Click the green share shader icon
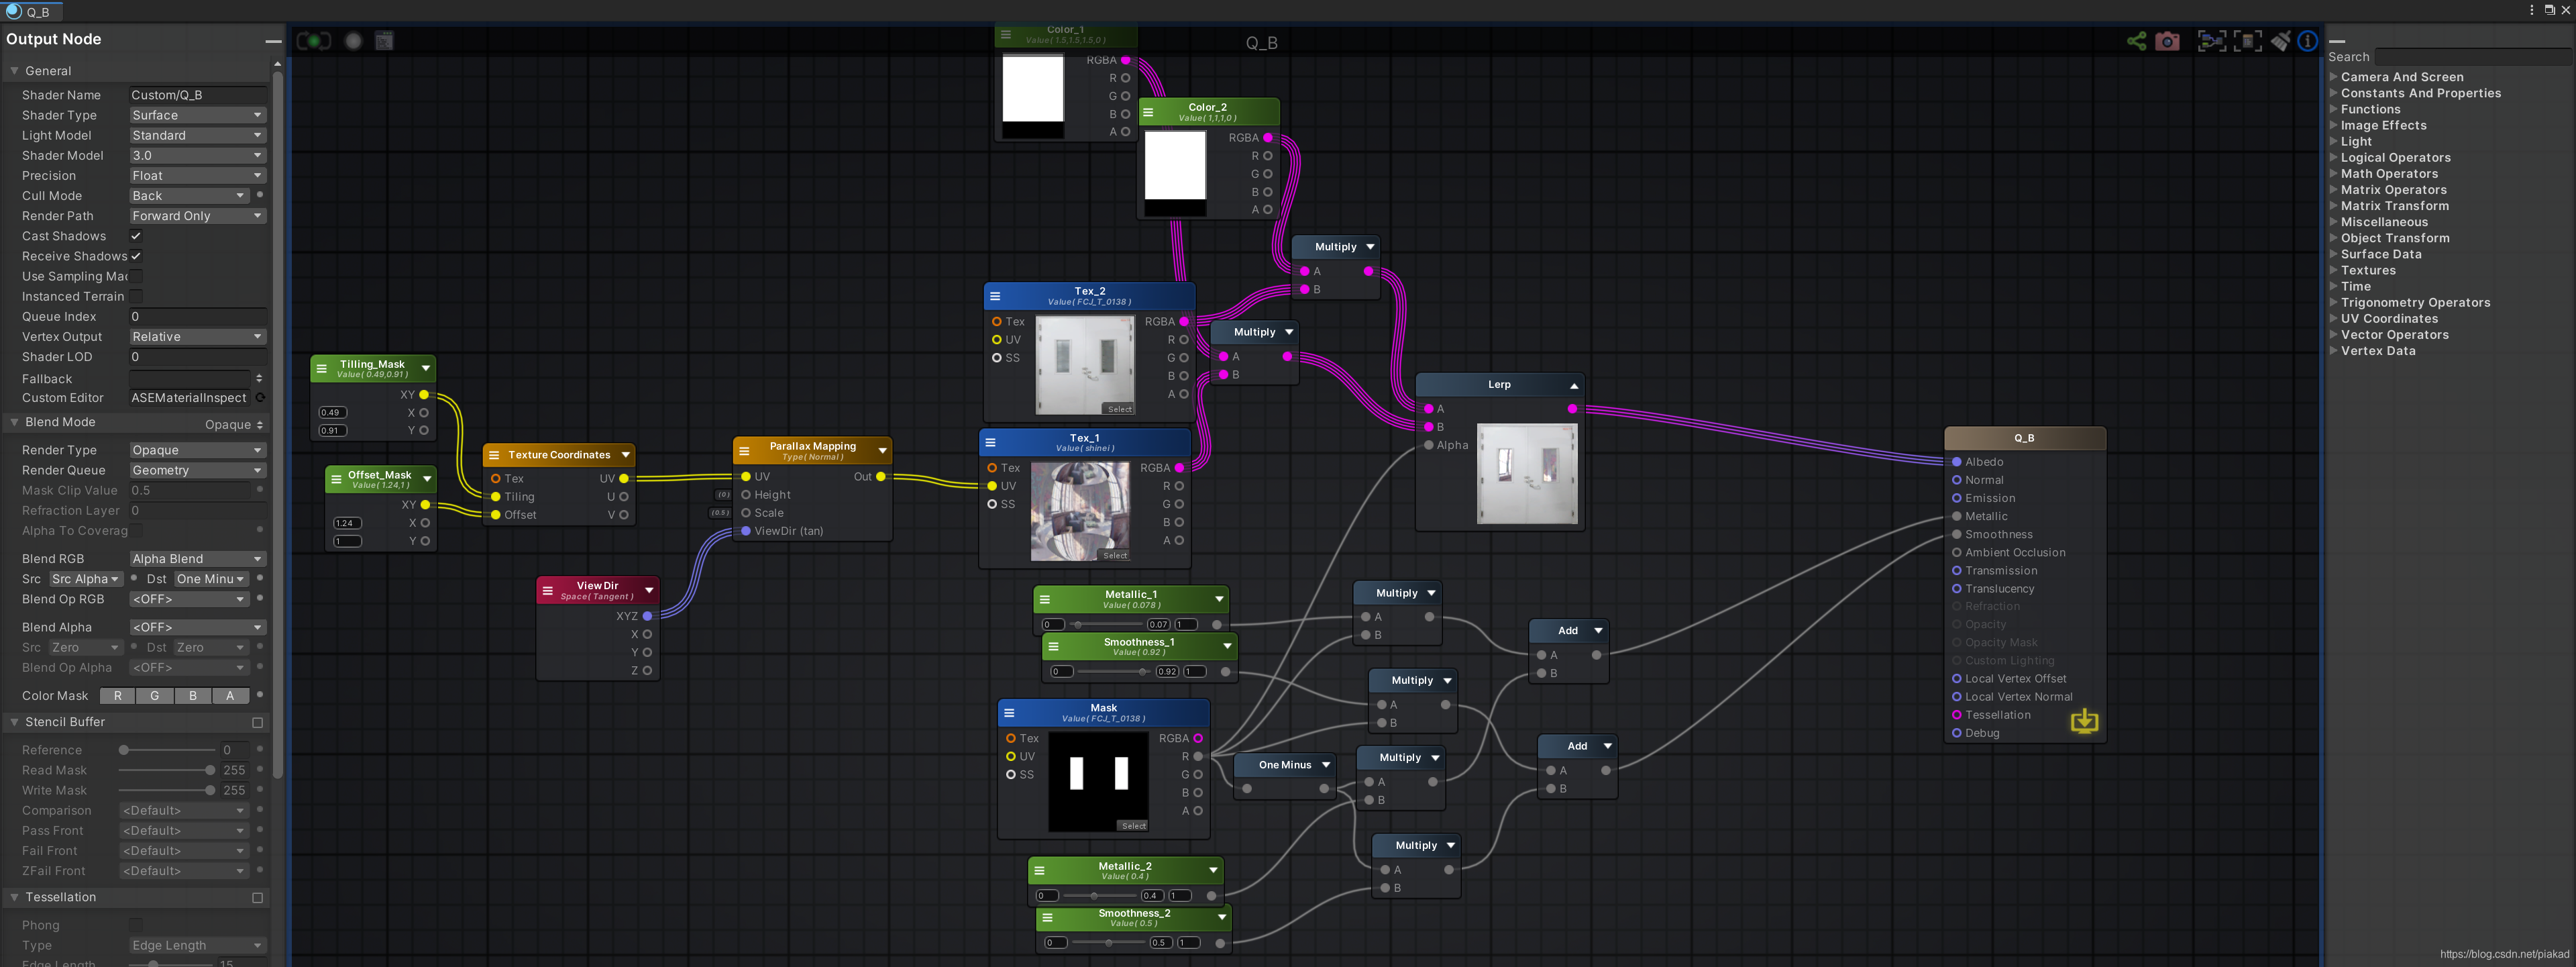This screenshot has width=2576, height=967. (x=2136, y=41)
